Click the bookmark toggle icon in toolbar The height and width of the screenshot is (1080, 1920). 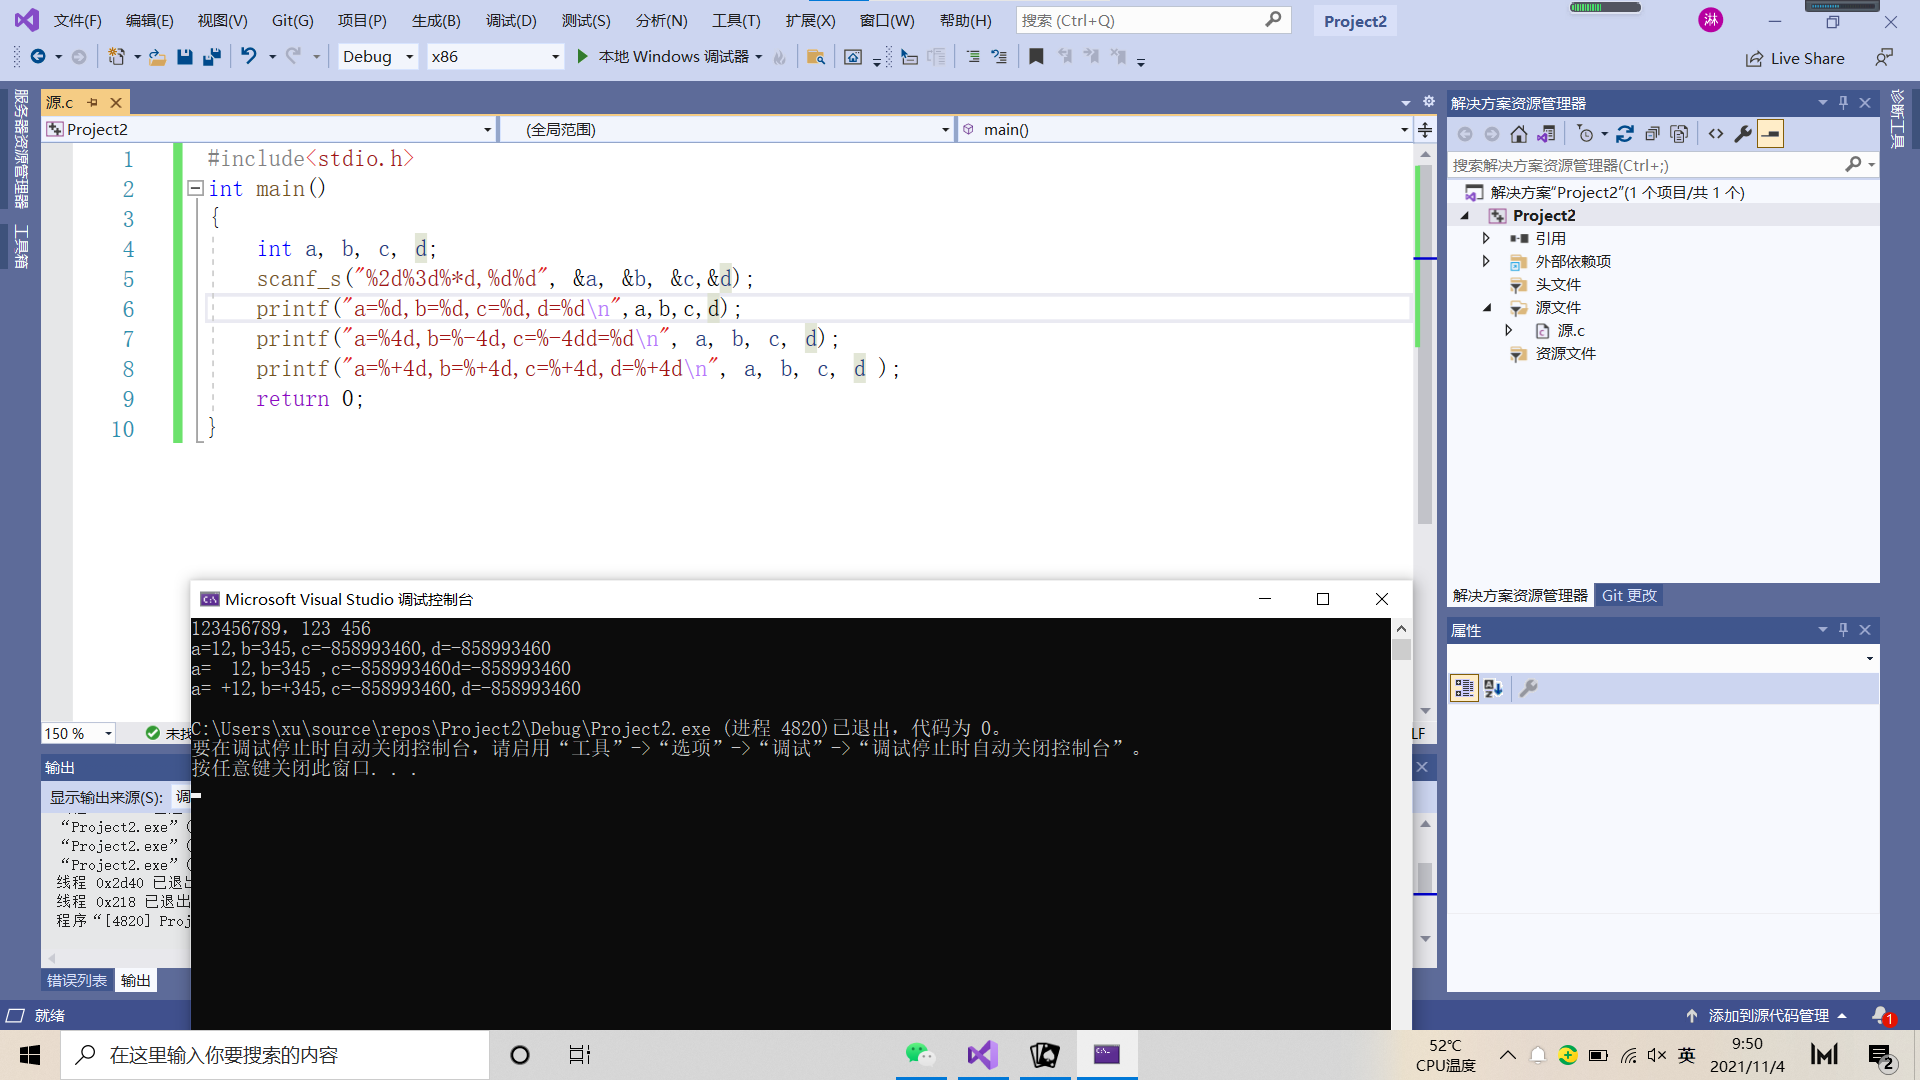[x=1036, y=57]
